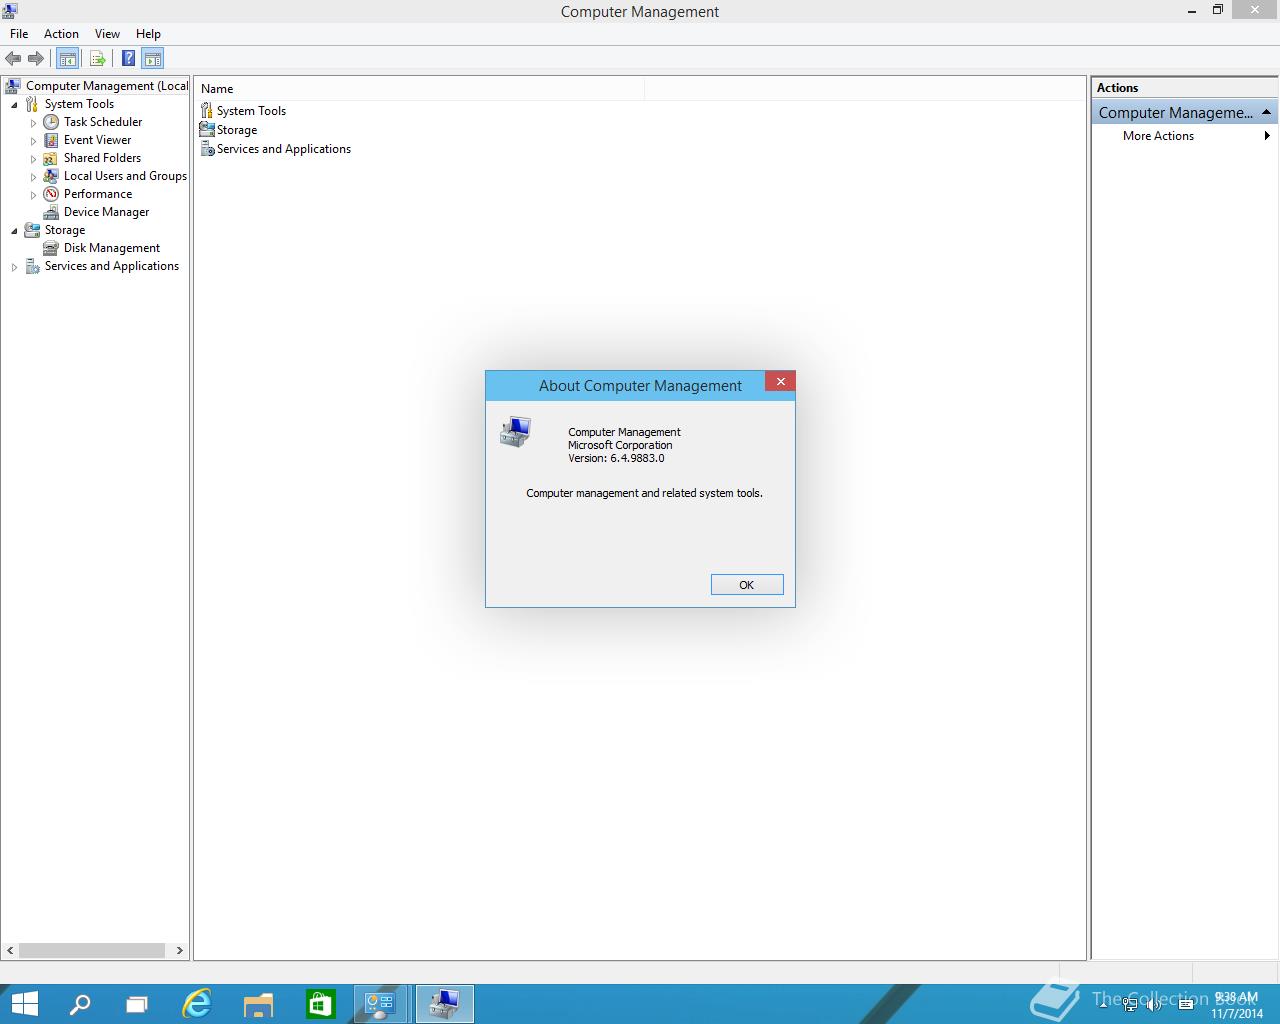Open the File menu
This screenshot has width=1280, height=1024.
(x=19, y=33)
